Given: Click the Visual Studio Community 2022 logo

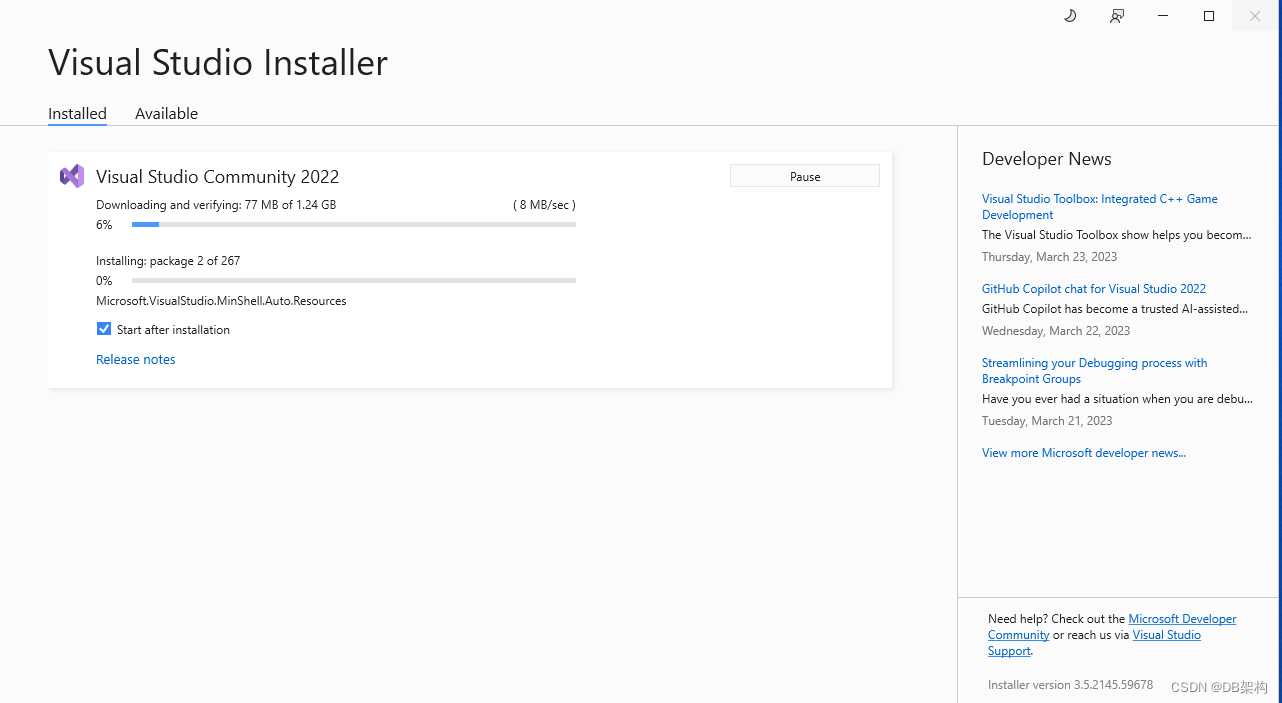Looking at the screenshot, I should click(x=72, y=176).
